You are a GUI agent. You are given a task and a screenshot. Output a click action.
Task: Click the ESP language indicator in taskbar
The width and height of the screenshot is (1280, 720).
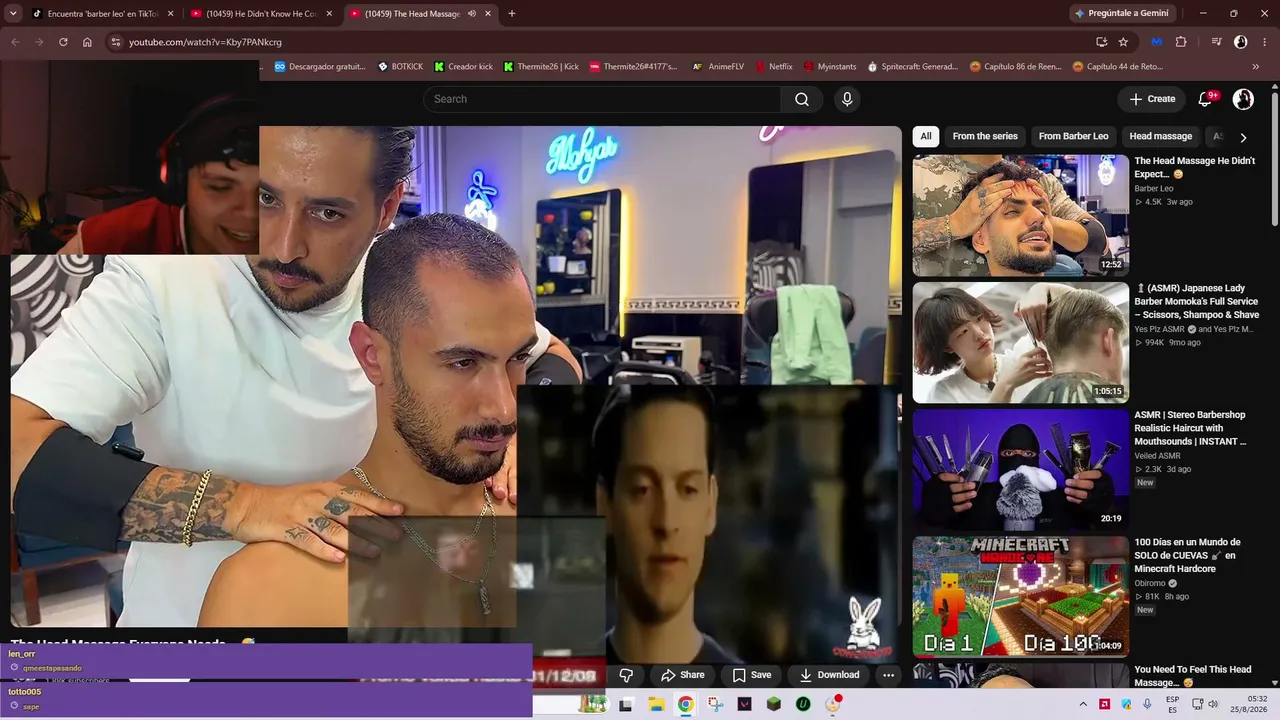coord(1172,704)
